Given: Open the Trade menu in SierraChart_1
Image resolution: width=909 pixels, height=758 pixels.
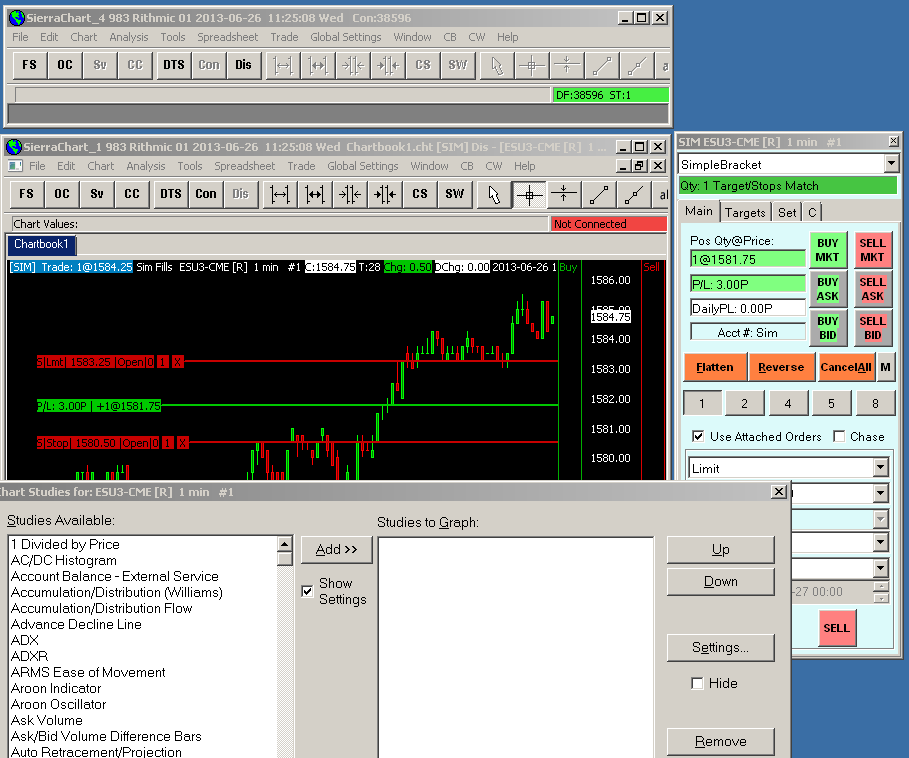Looking at the screenshot, I should (x=301, y=166).
